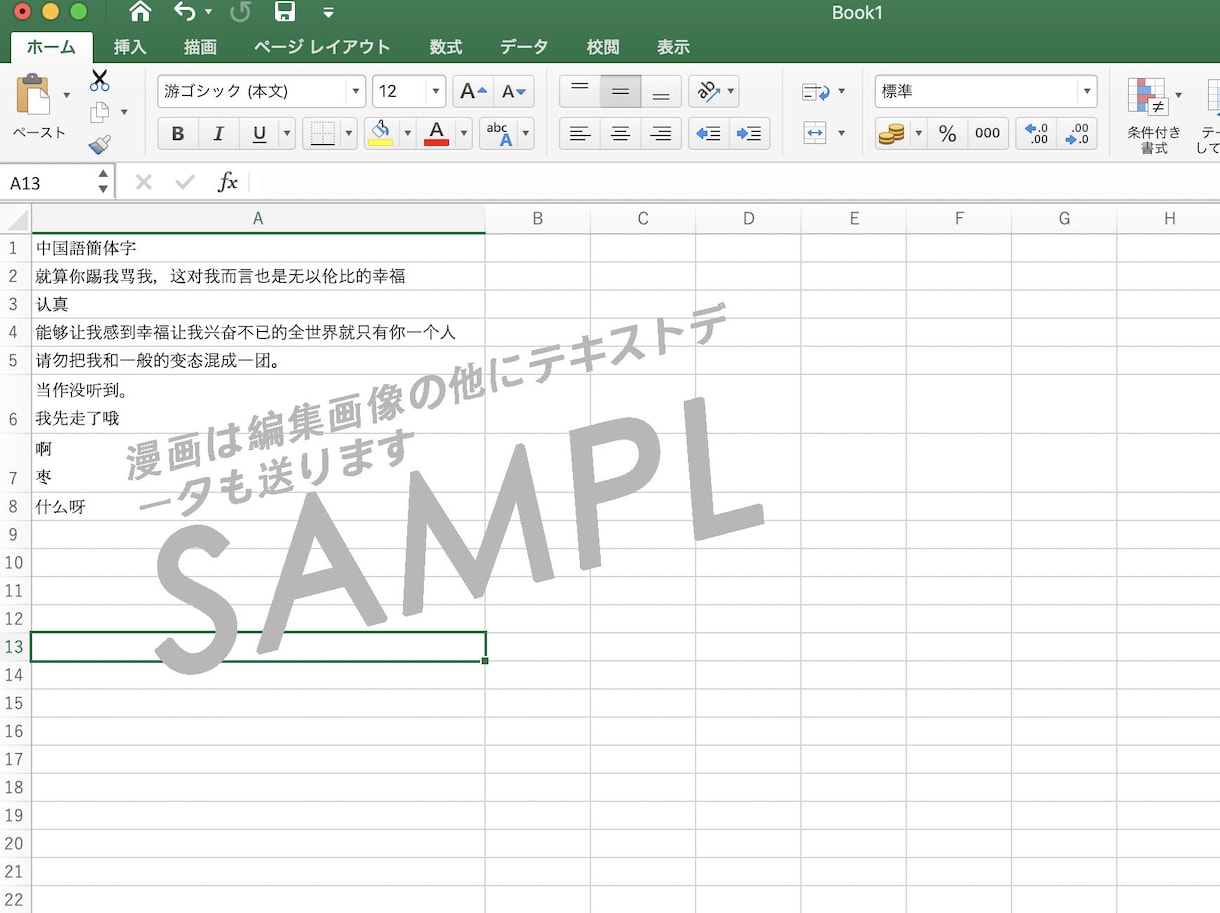Click Increase Font Size button
Screen dimensions: 1220x913
tap(473, 91)
